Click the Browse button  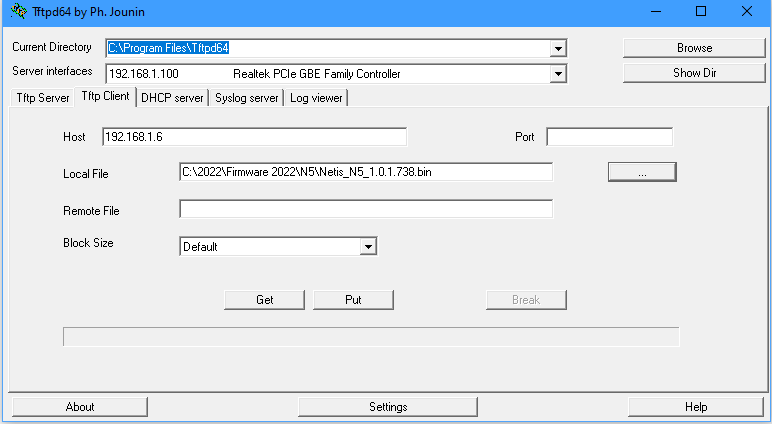click(x=694, y=48)
